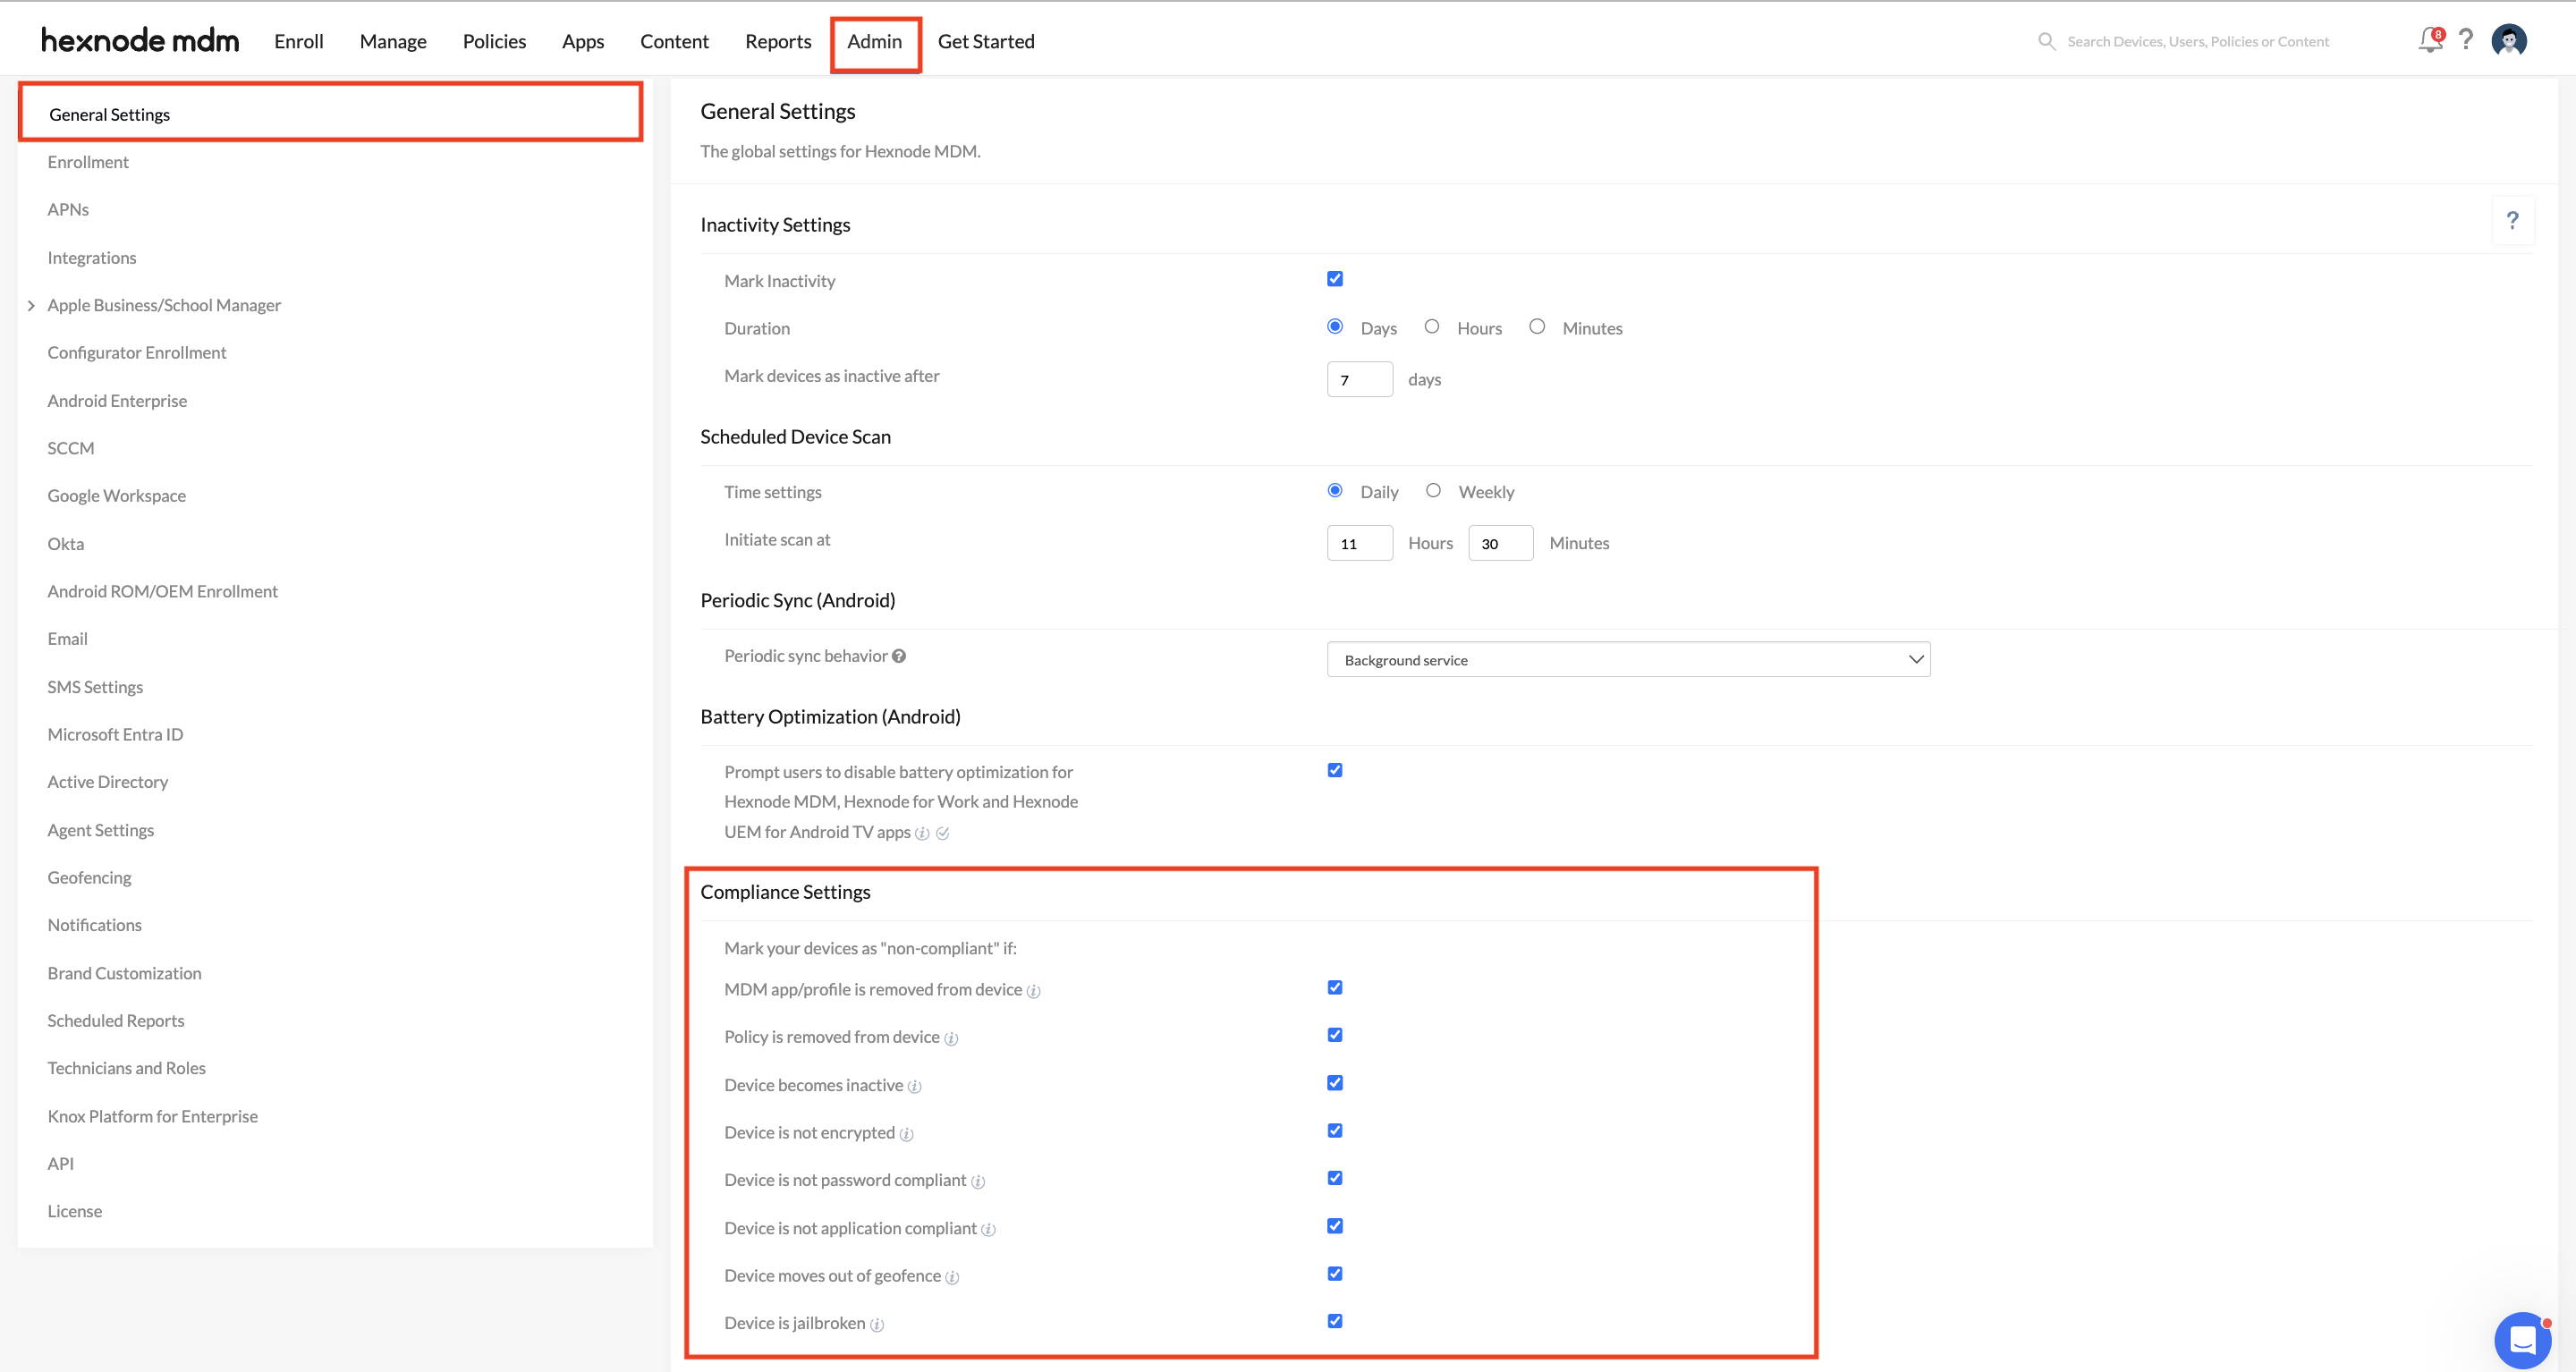Open the user profile avatar

click(x=2508, y=40)
